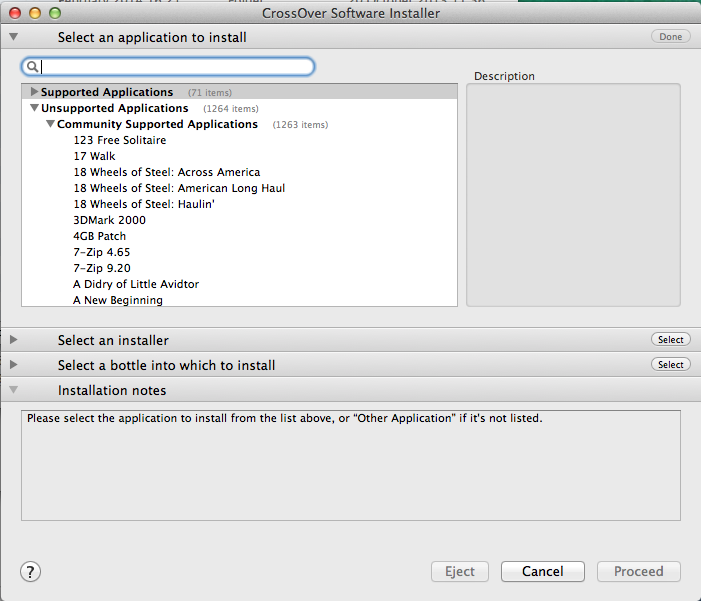701x601 pixels.
Task: Click Unsupported Applications label
Action: point(115,108)
